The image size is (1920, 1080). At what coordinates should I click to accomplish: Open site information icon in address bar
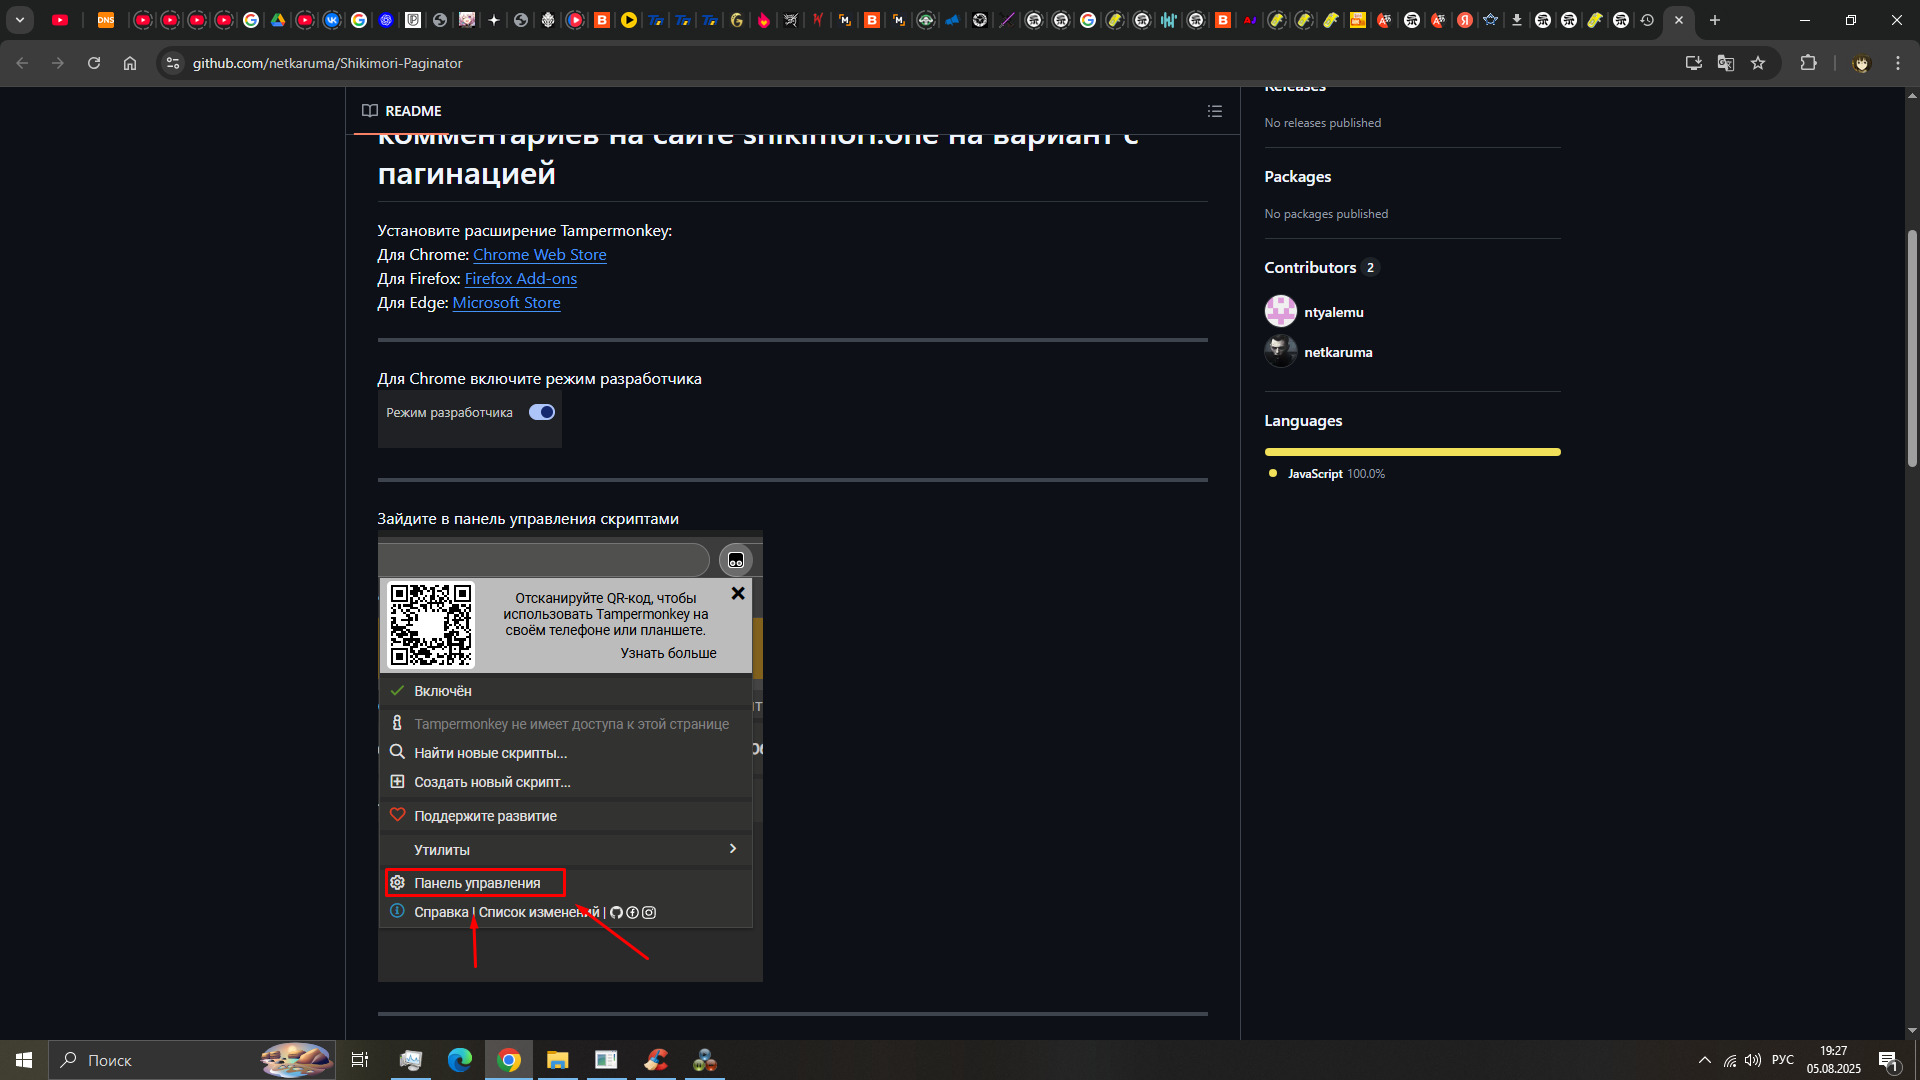tap(173, 63)
